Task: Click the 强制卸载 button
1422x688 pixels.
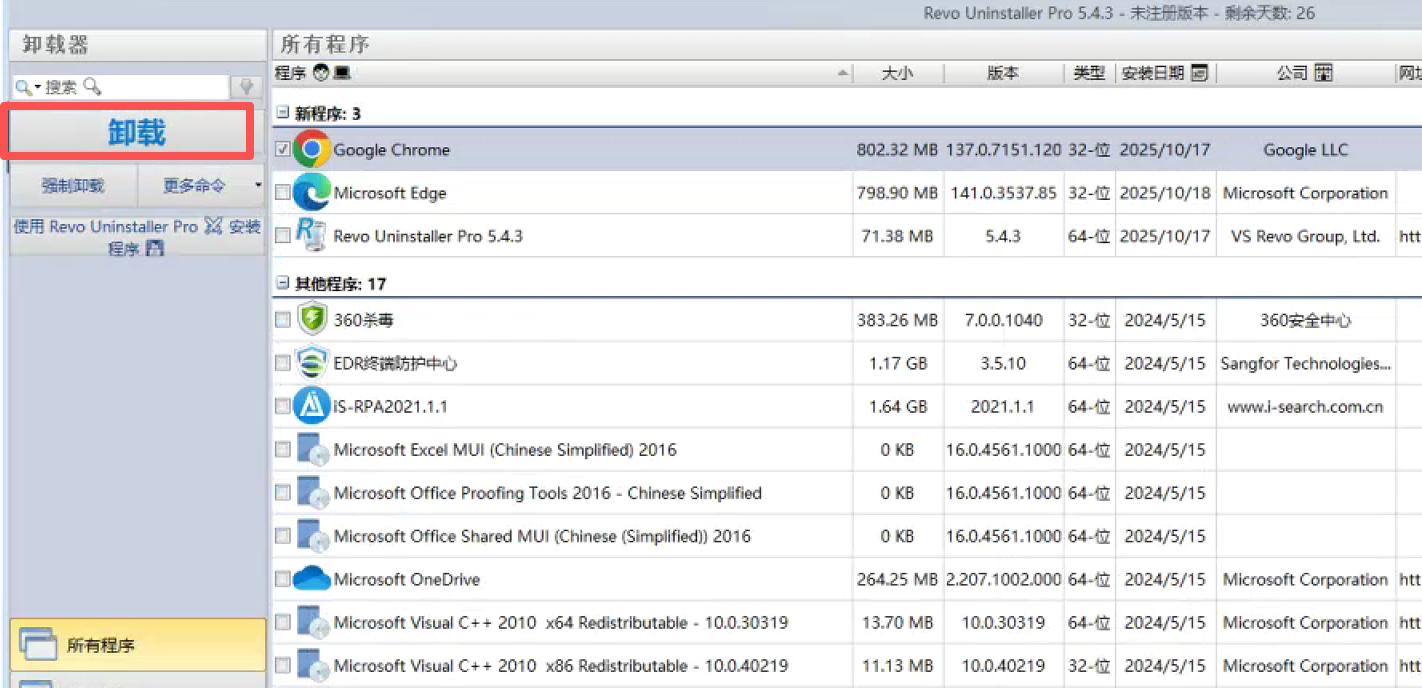Action: [73, 185]
